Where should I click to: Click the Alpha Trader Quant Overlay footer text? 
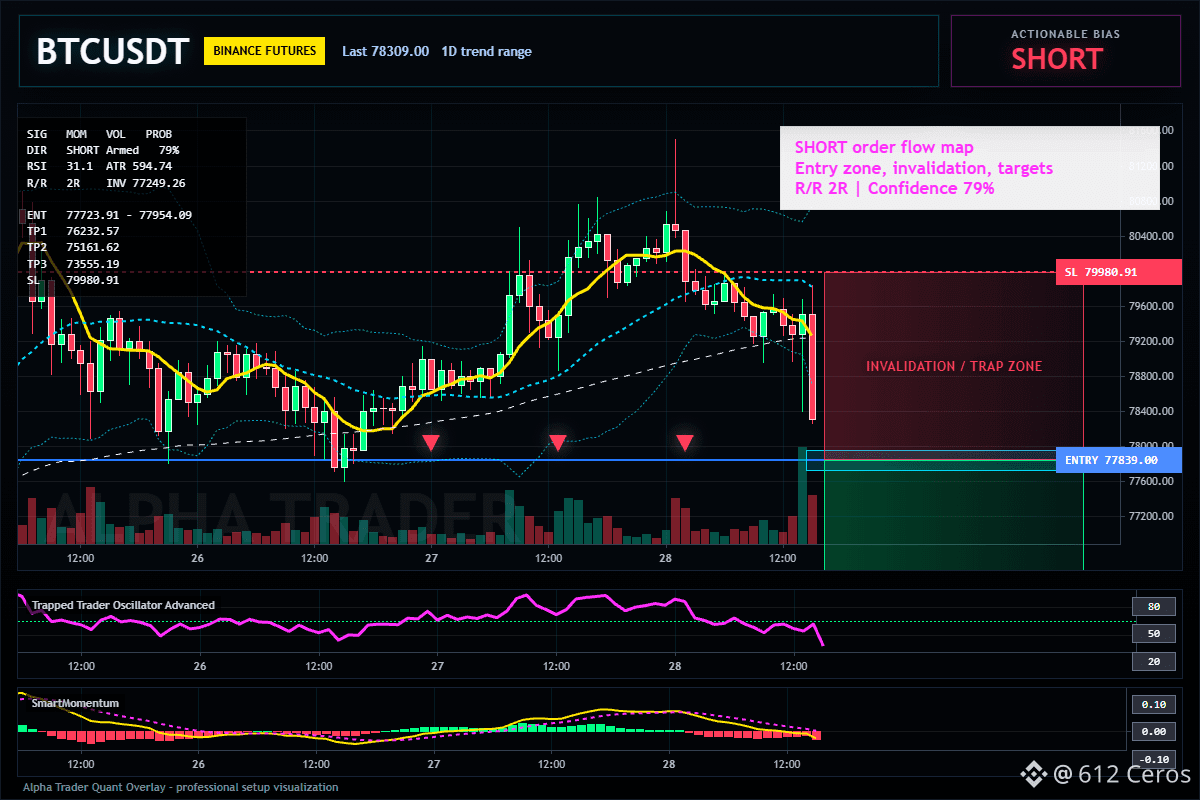coord(180,787)
